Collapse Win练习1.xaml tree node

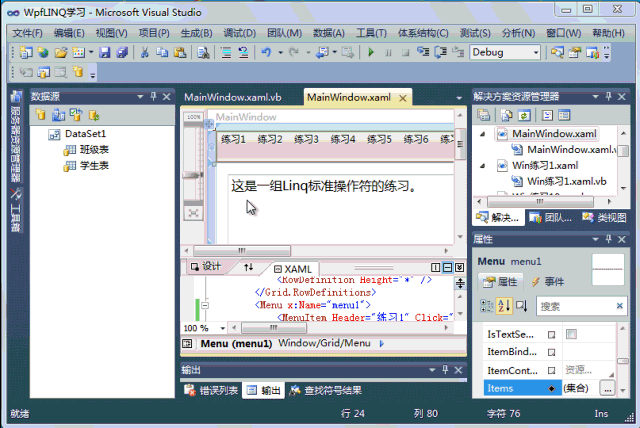483,166
